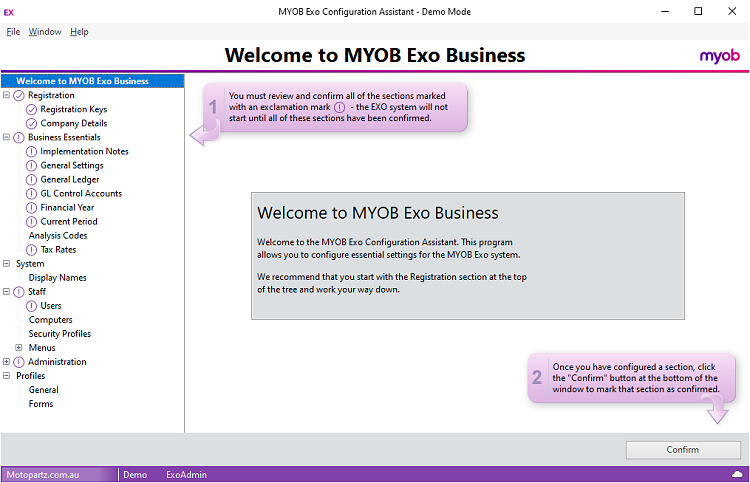Open the File menu
Viewport: 750px width, 483px height.
[x=13, y=32]
